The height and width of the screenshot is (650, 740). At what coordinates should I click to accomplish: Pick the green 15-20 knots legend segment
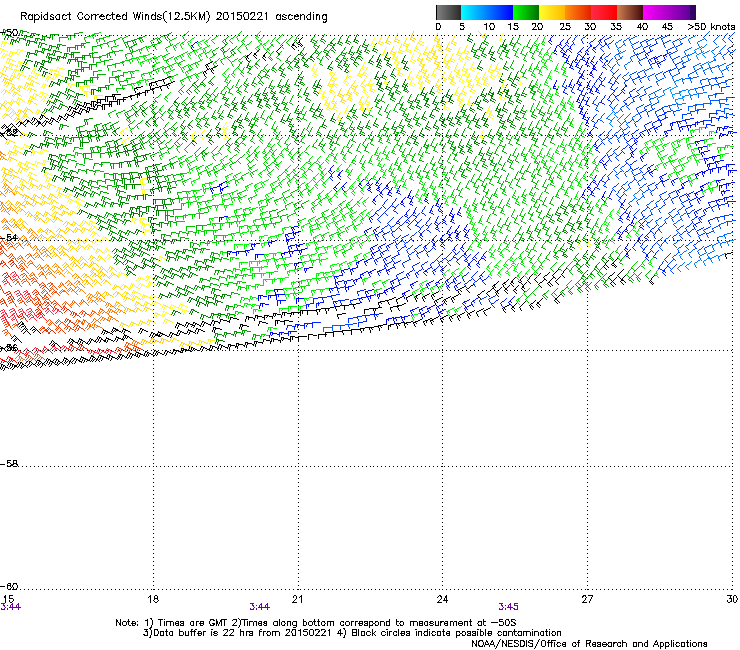(x=526, y=12)
